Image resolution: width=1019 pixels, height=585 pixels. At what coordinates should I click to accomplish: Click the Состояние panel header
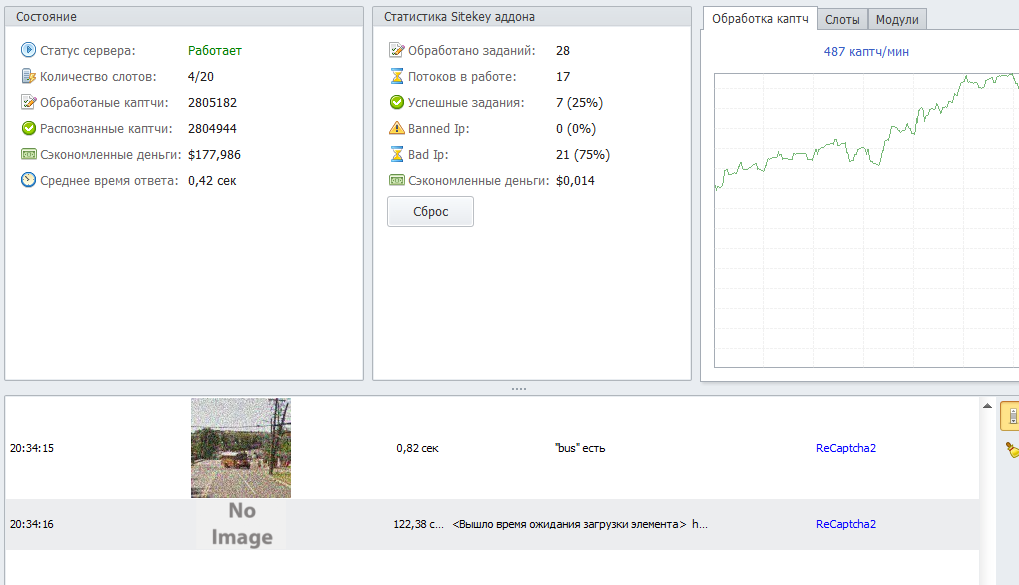click(184, 17)
